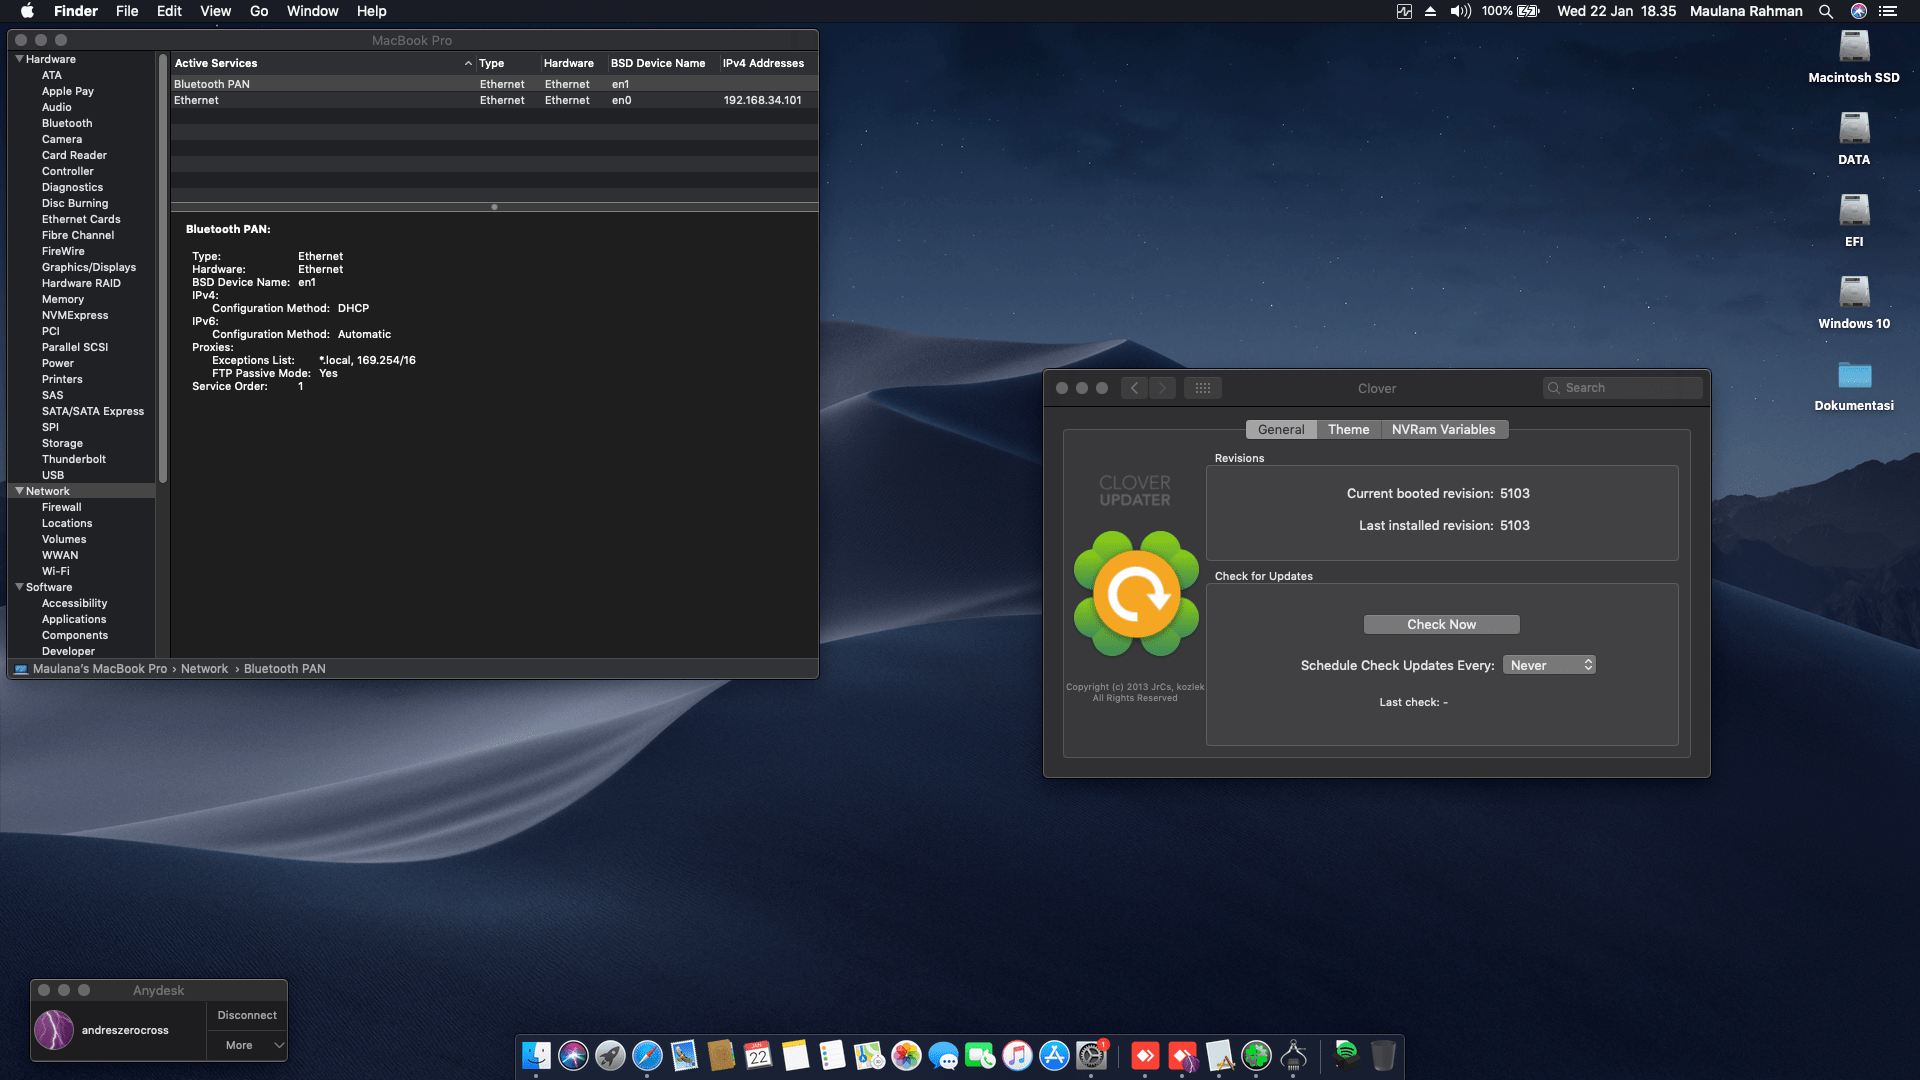Open the Windows 10 drive on desktop

pos(1853,292)
